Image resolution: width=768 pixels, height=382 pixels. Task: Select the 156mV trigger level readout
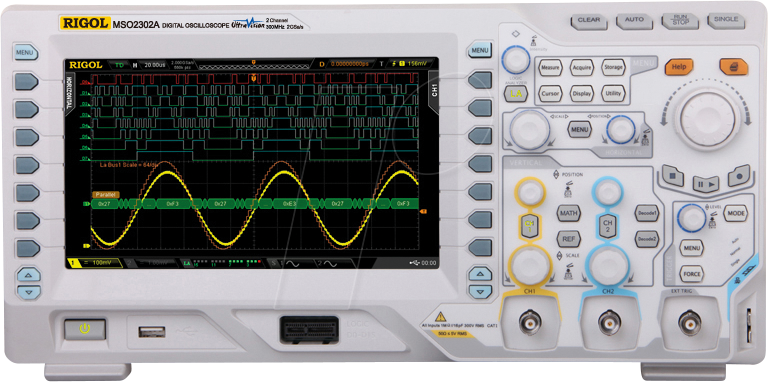pyautogui.click(x=417, y=64)
